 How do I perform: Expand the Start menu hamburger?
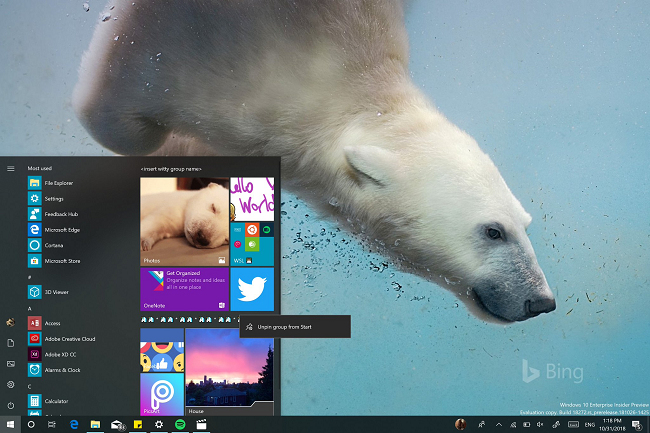[x=11, y=168]
